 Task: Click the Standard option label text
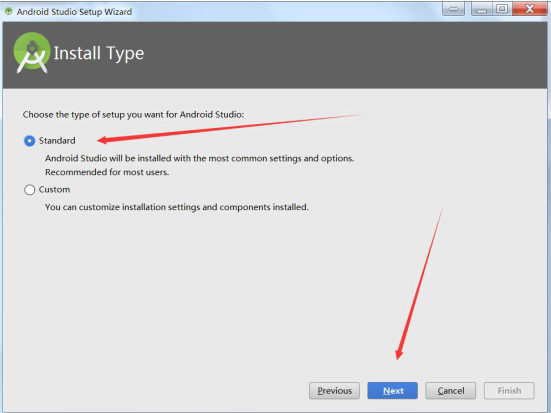pos(57,141)
